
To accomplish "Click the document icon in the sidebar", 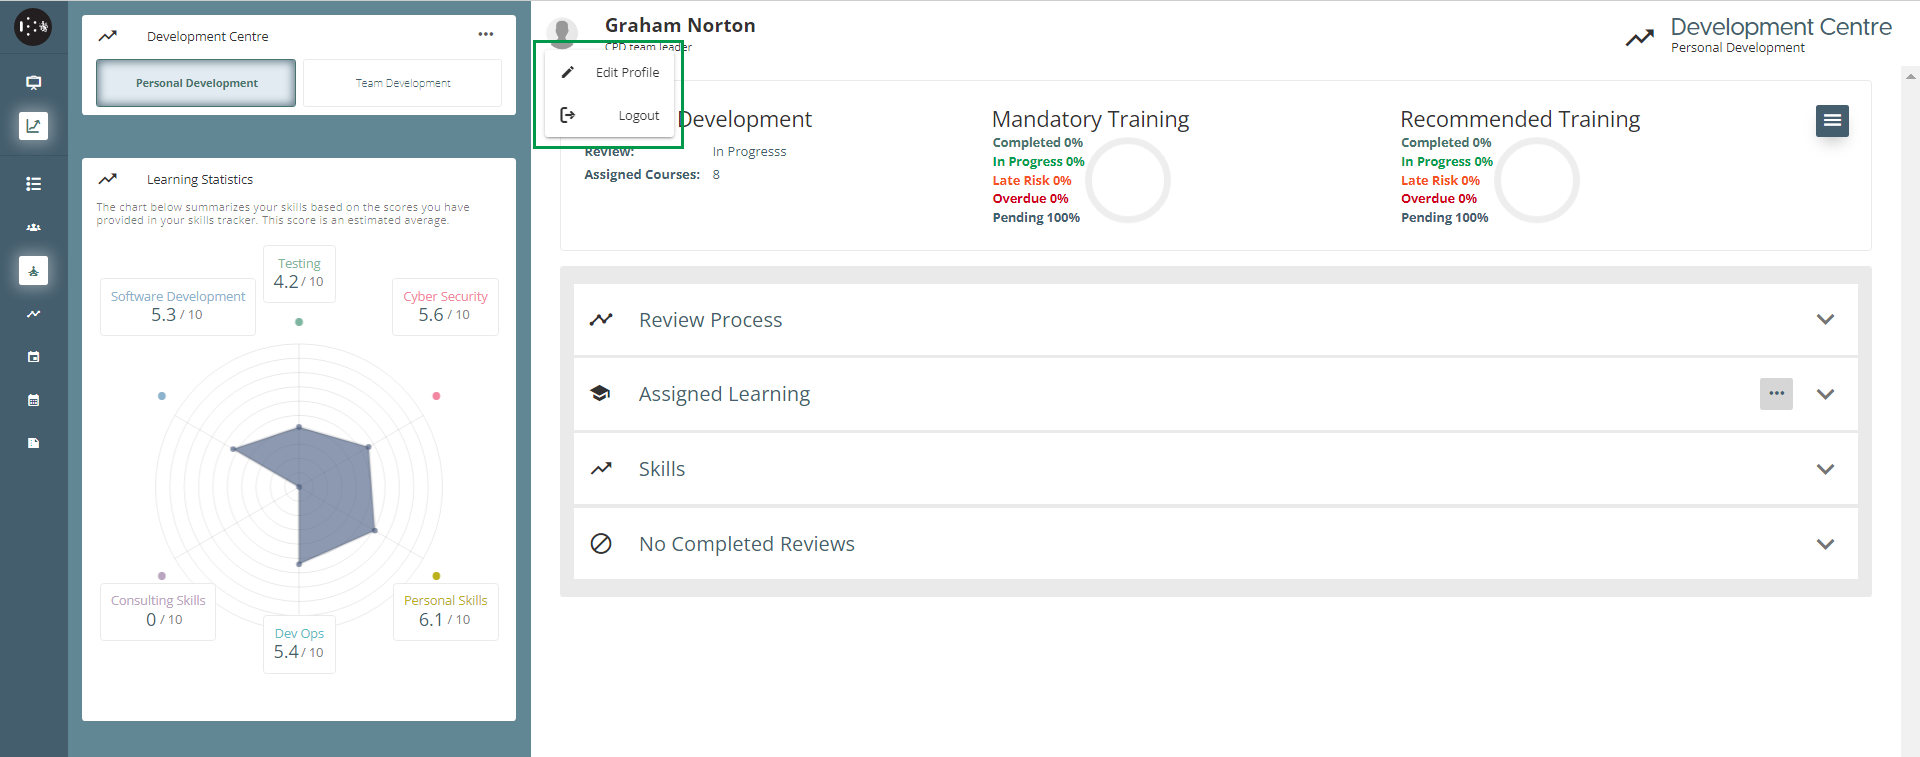I will tap(33, 443).
